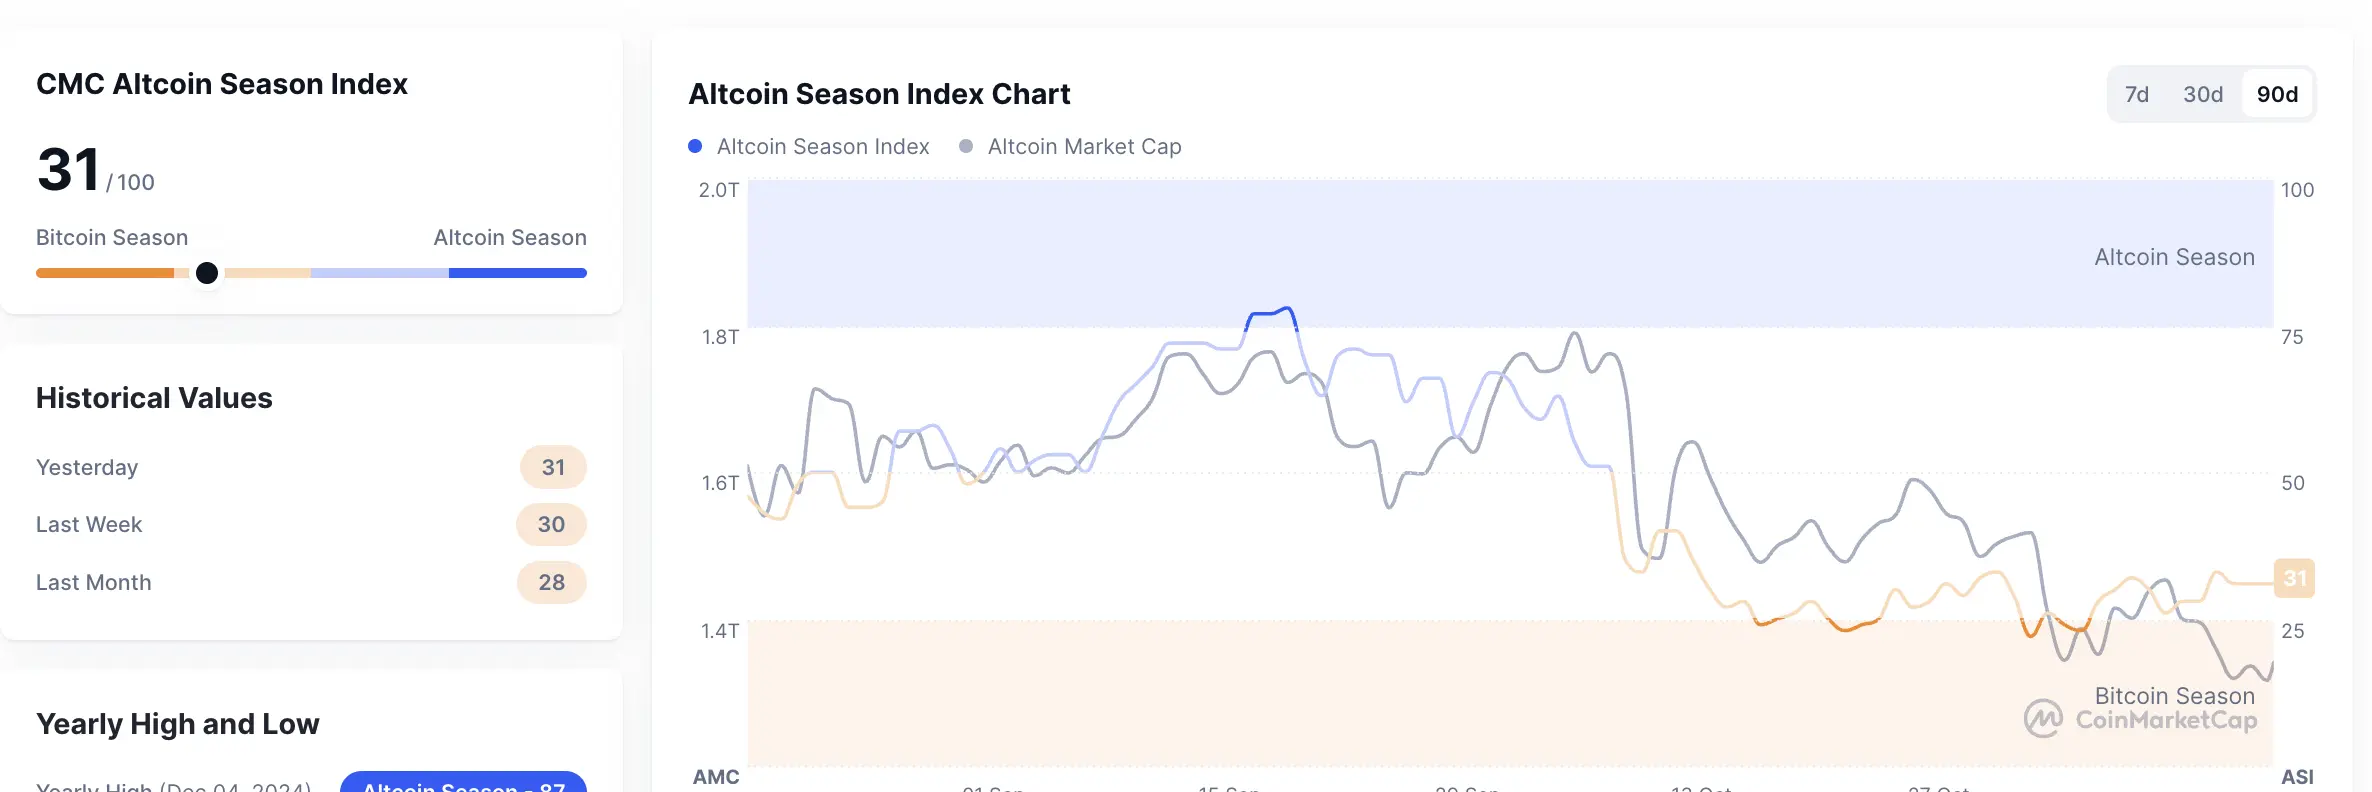Screen dimensions: 2372x792
Task: Click the Last Month value badge showing 28
Action: tap(551, 581)
